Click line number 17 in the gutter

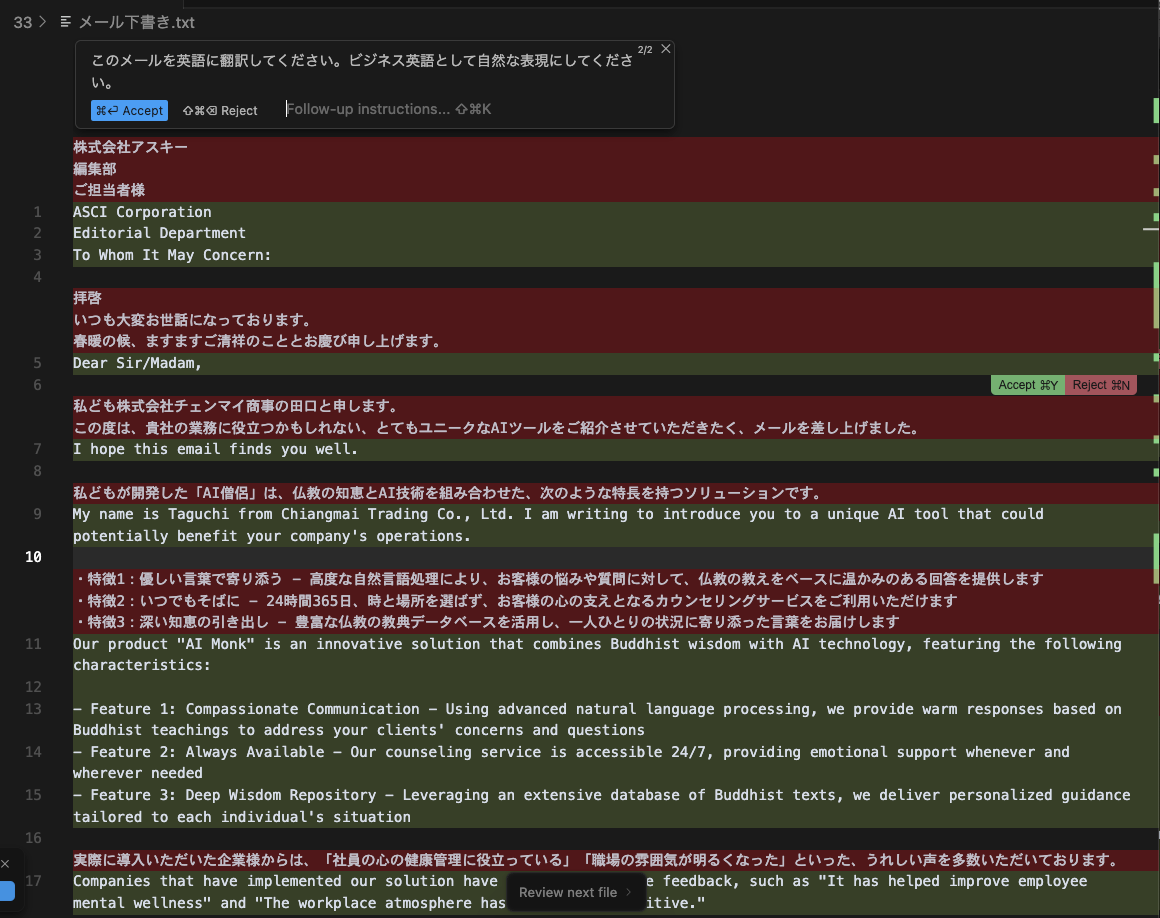(33, 881)
